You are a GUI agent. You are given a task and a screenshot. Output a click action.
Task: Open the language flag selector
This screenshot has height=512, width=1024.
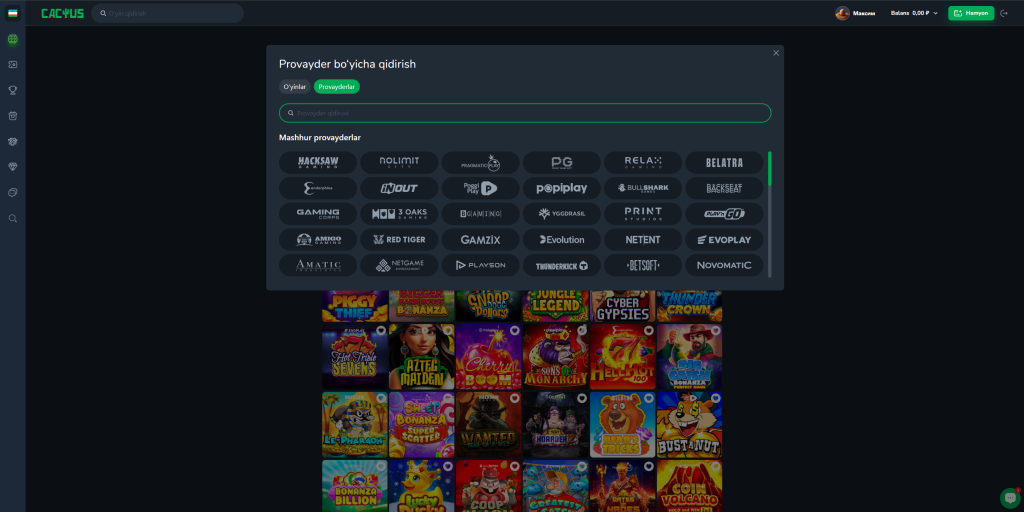[x=13, y=13]
